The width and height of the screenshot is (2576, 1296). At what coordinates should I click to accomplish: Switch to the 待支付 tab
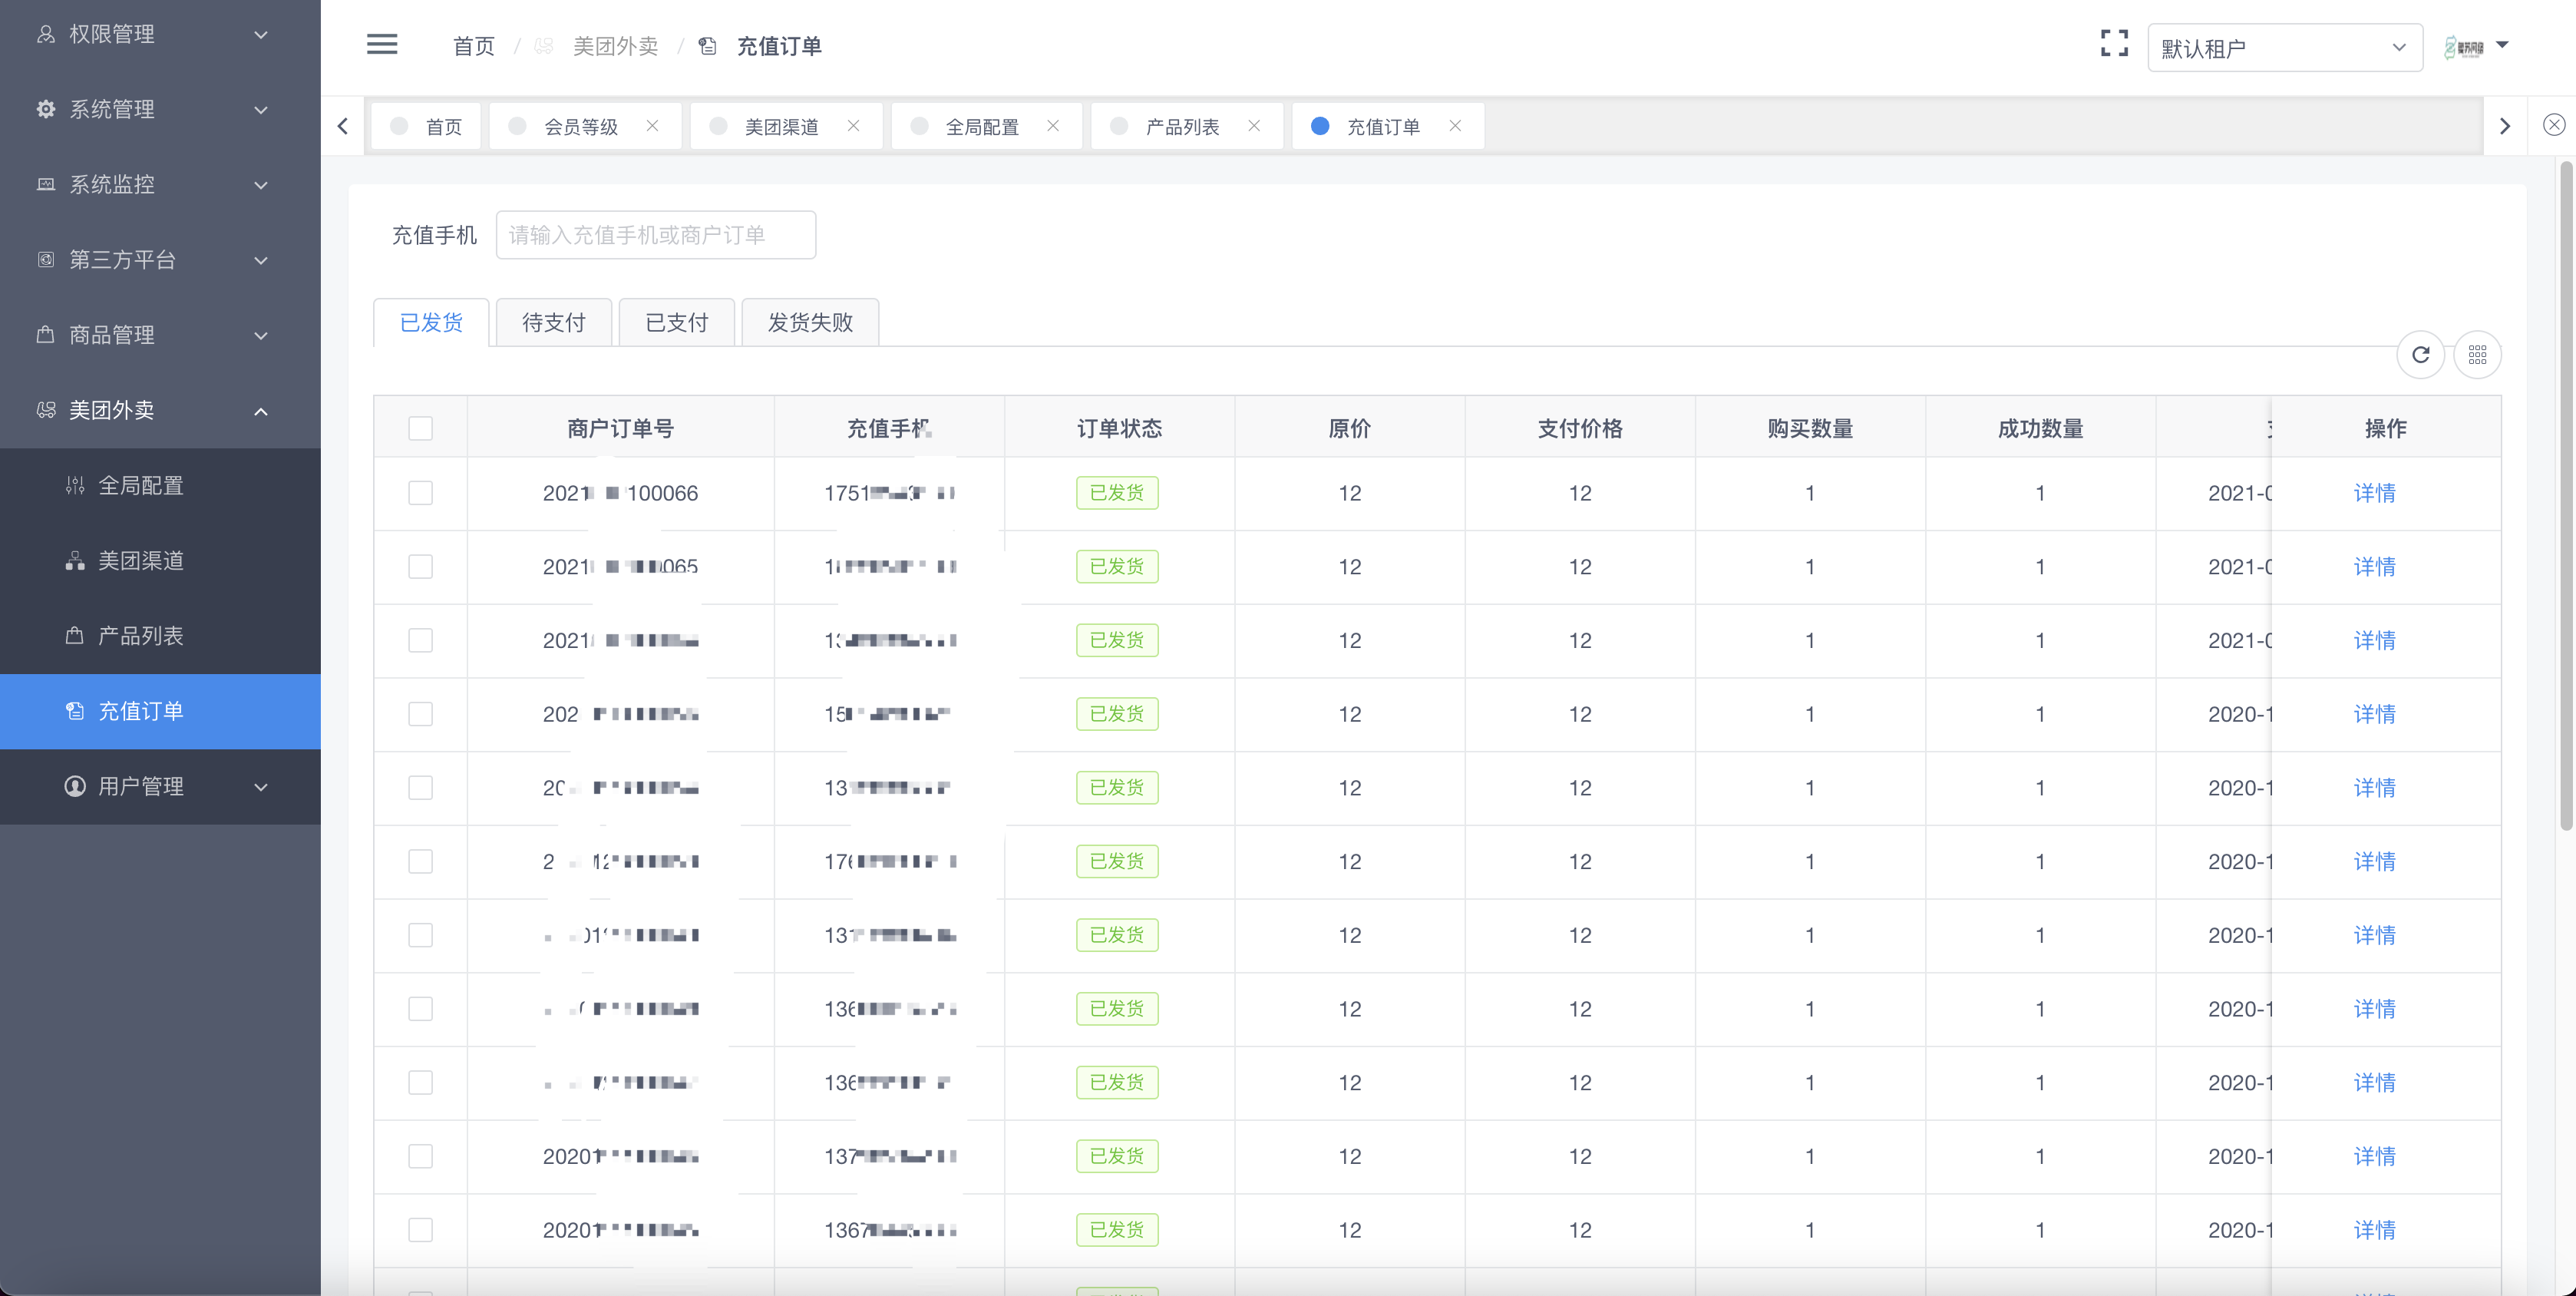click(553, 322)
